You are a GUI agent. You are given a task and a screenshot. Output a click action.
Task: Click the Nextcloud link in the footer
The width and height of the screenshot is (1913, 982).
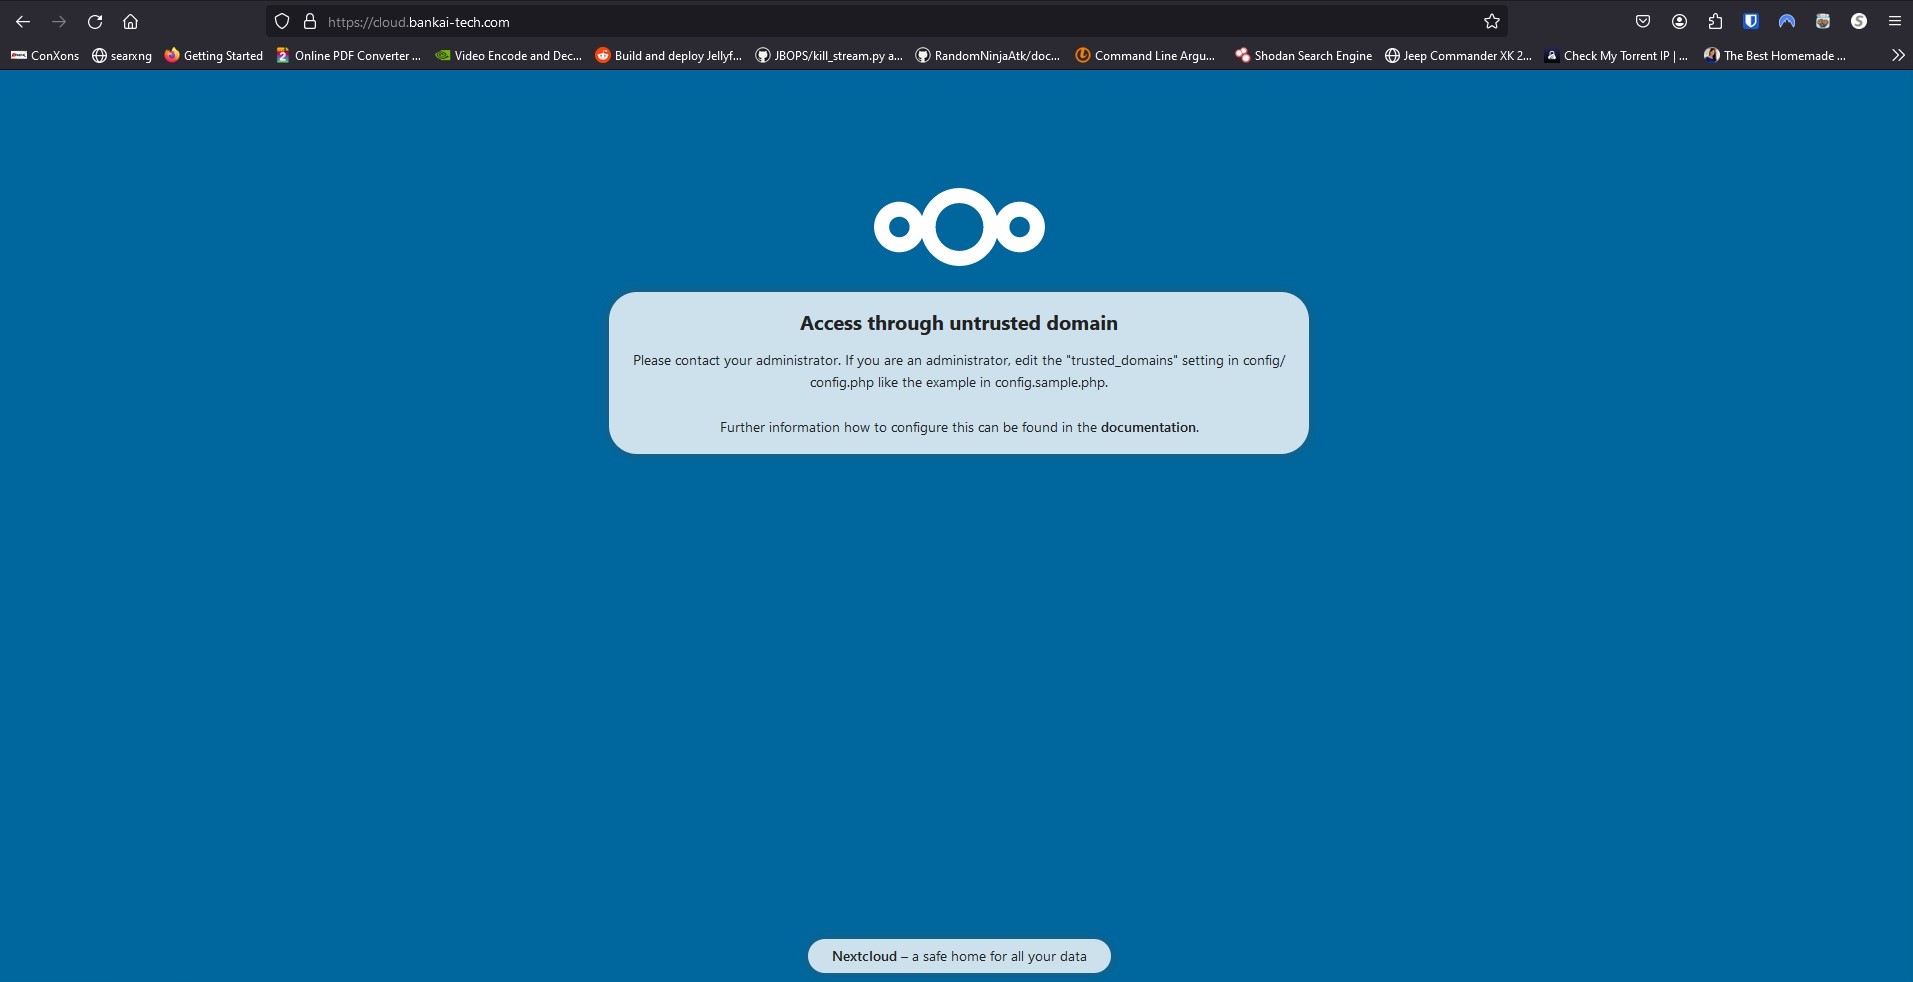(x=864, y=956)
